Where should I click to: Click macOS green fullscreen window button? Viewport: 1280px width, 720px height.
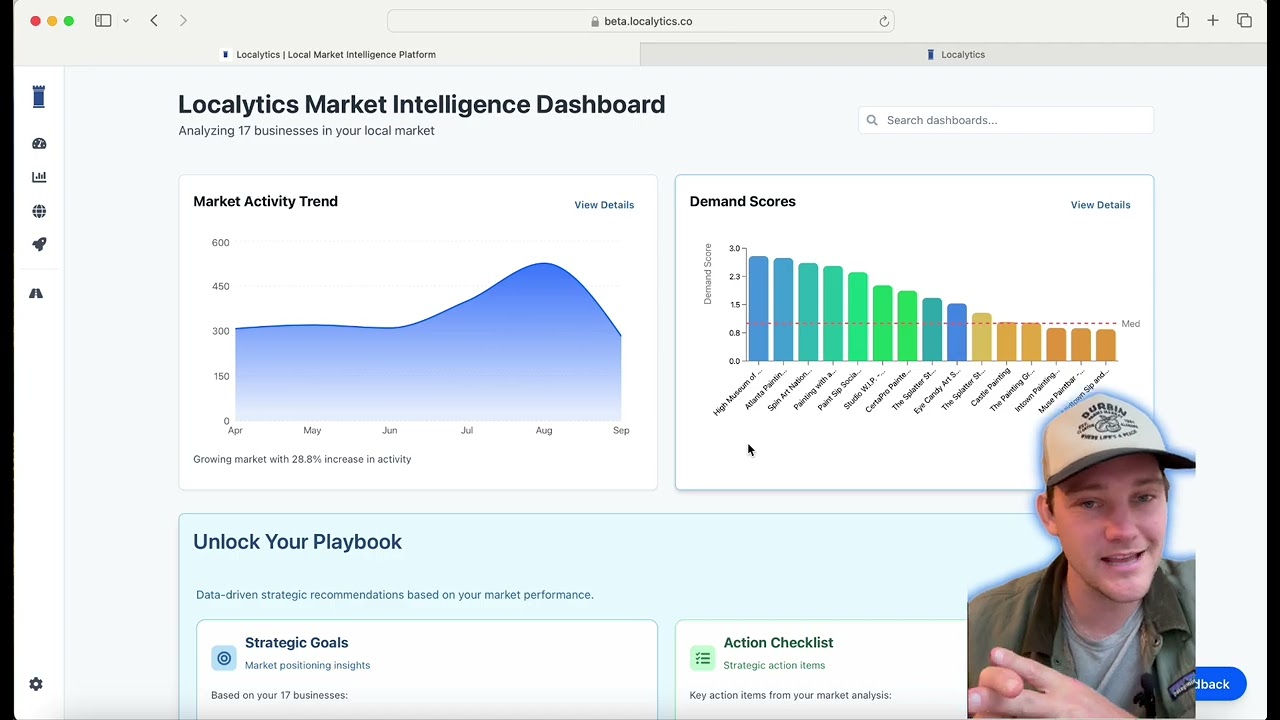(x=69, y=21)
